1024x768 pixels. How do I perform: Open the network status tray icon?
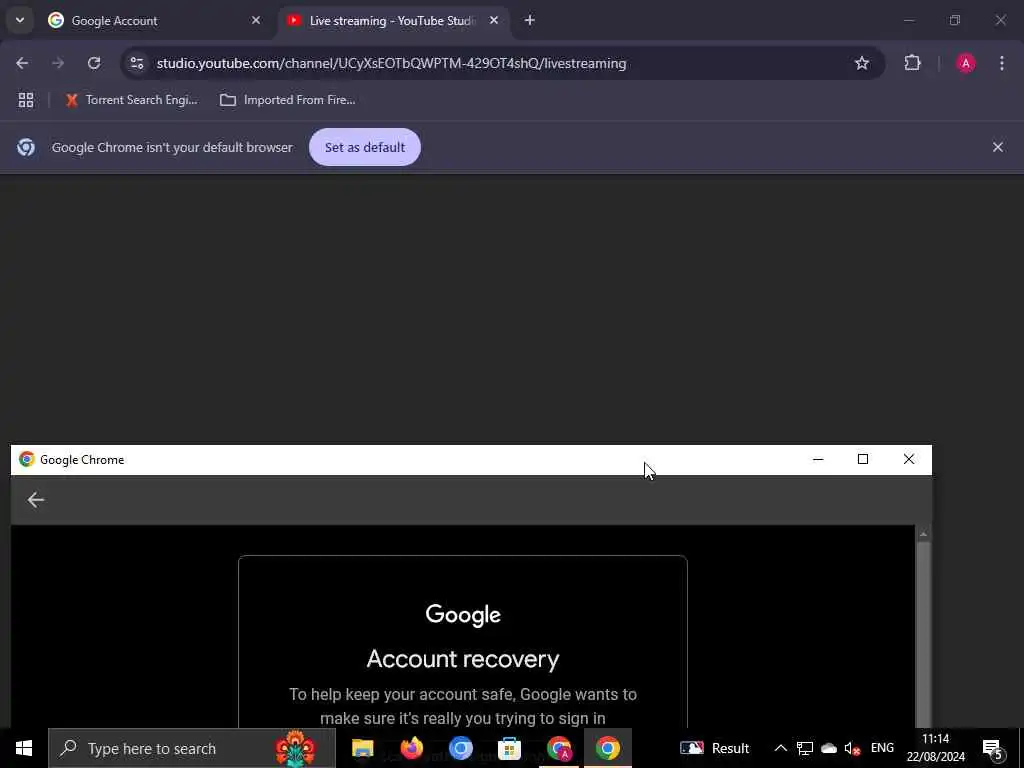coord(805,748)
